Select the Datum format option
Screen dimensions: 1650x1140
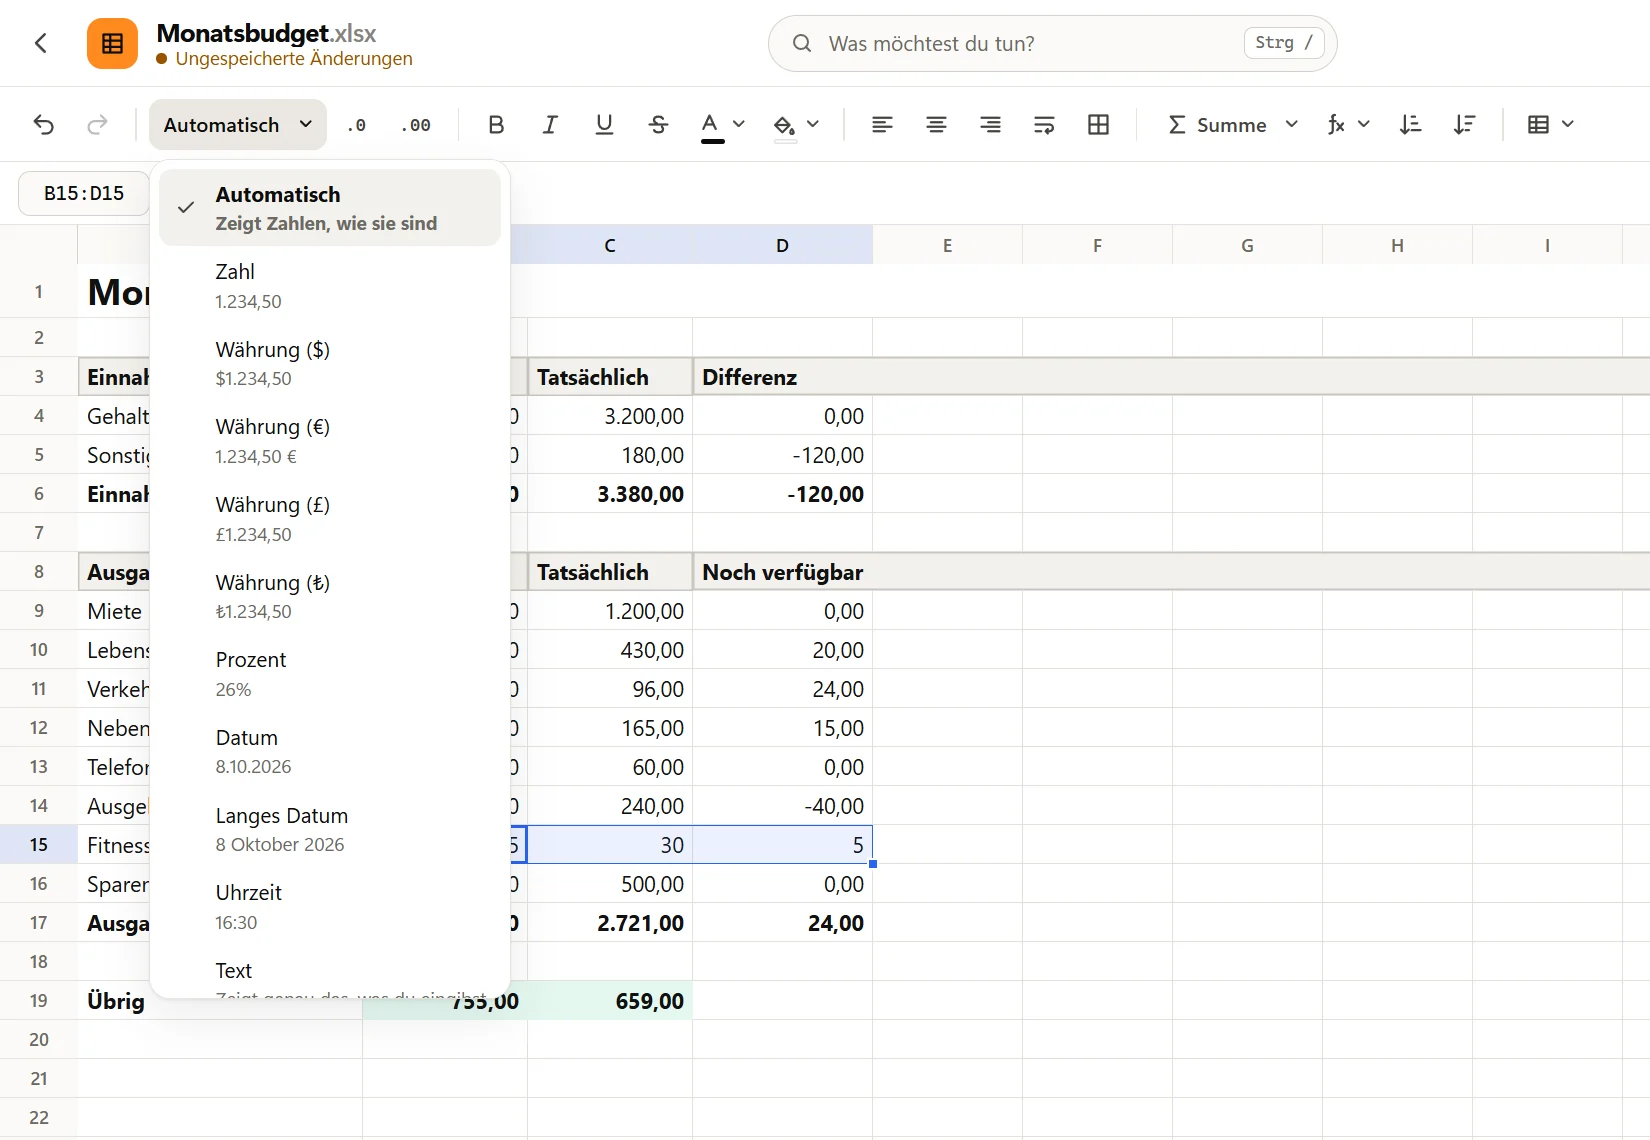[x=330, y=752]
